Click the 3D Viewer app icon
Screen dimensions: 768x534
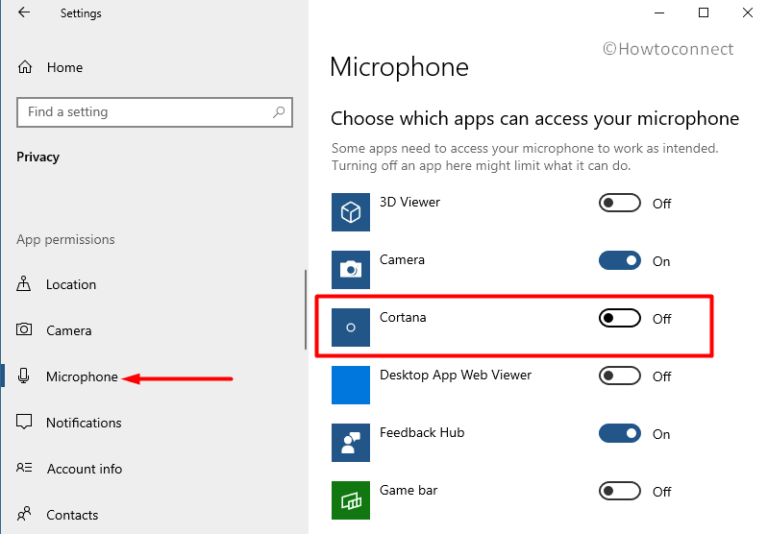(x=351, y=212)
